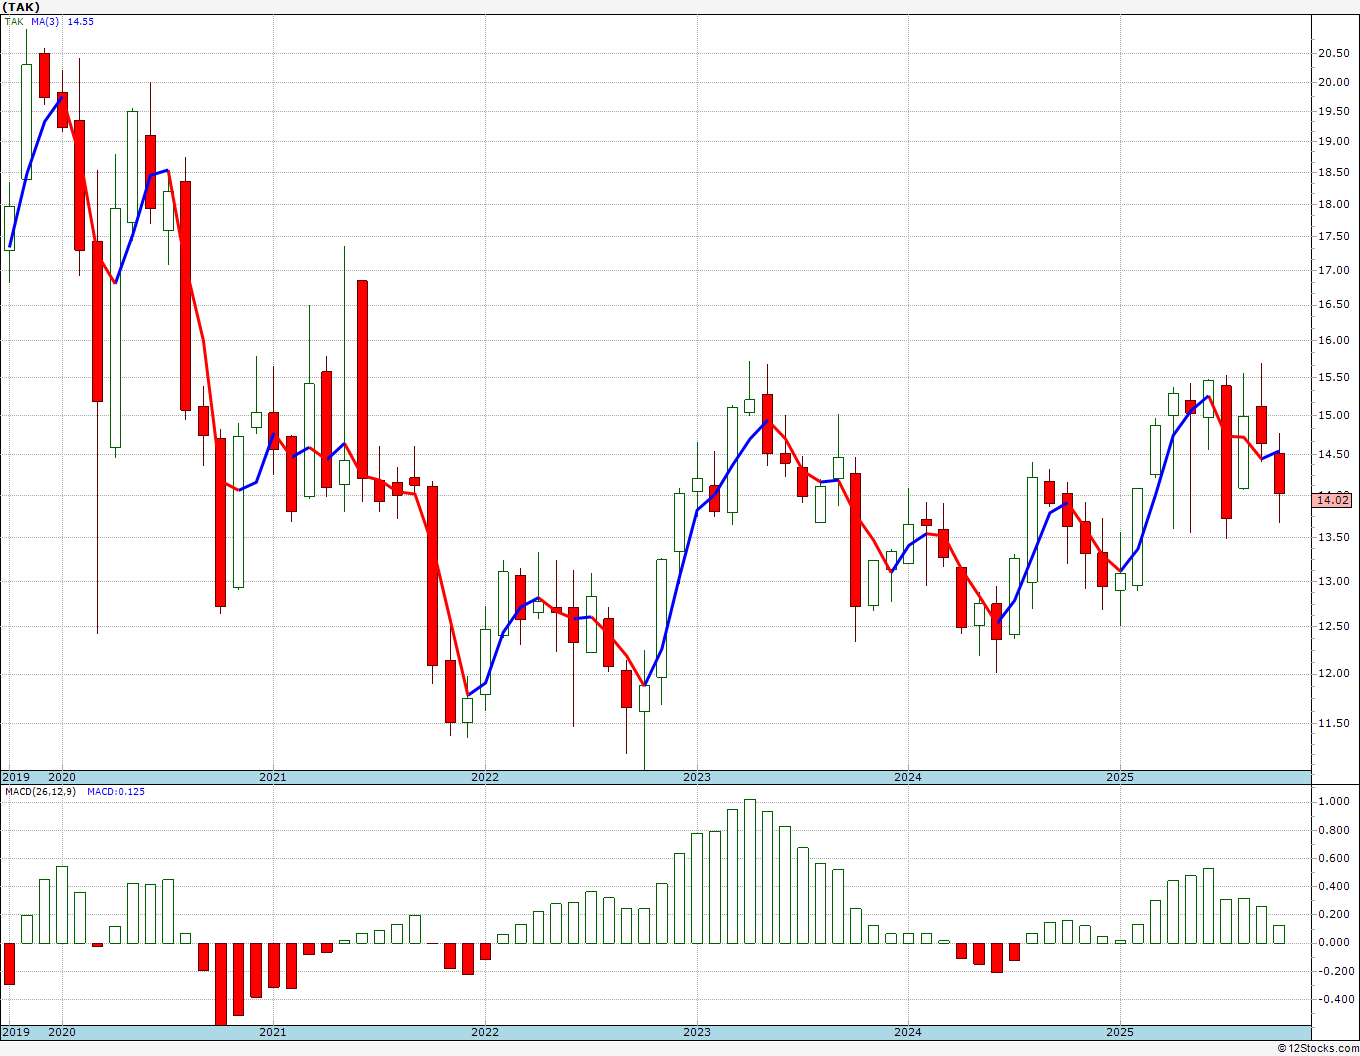Select 2020 on the price chart time axis
The image size is (1360, 1056).
62,777
